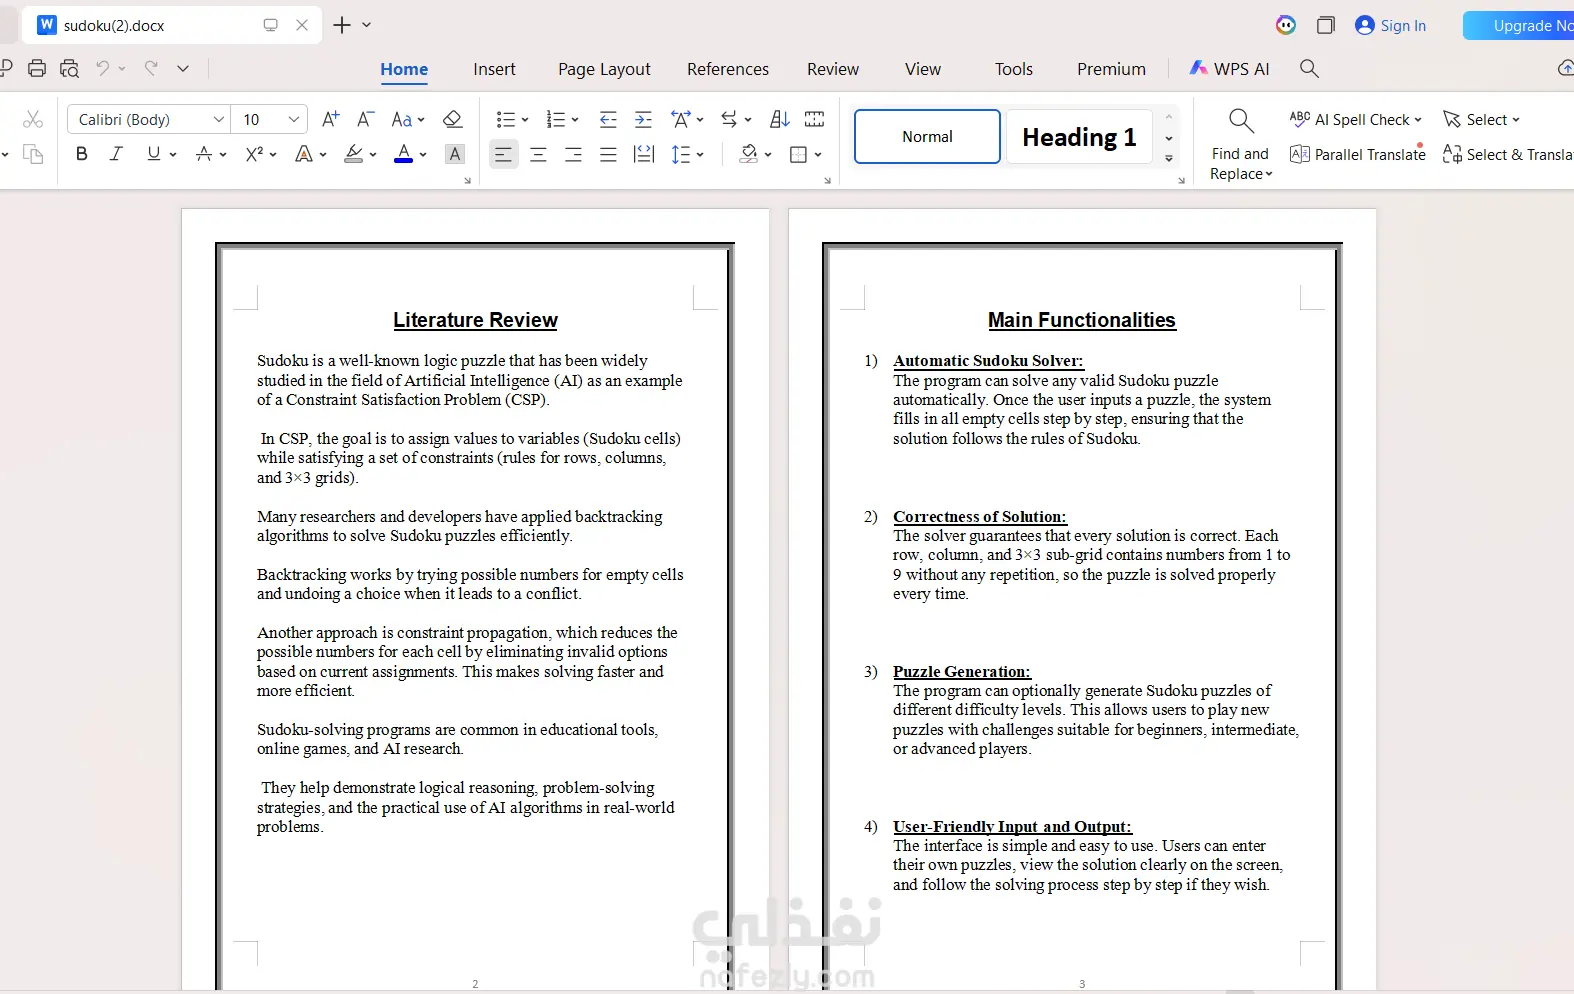Click the colorful AI assistant icon in title bar

[1286, 25]
